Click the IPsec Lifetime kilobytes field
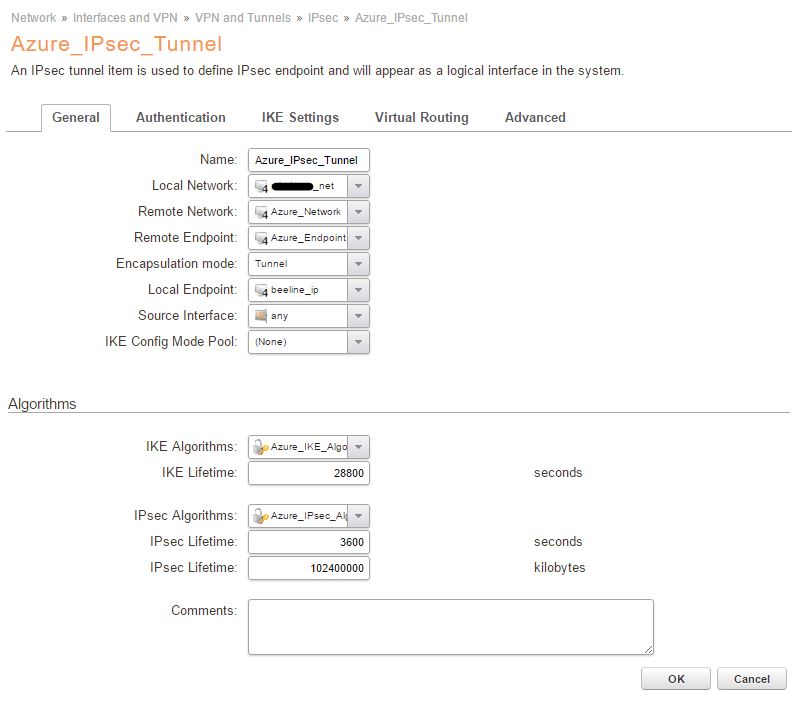Screen dimensions: 810x712 [309, 568]
